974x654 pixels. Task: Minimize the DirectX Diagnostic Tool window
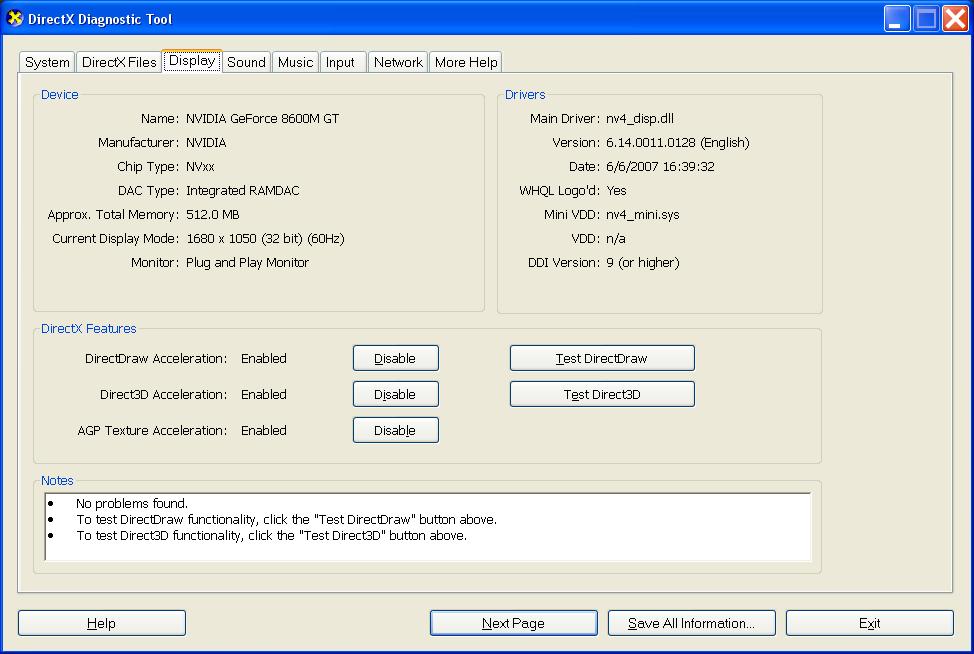(x=897, y=19)
